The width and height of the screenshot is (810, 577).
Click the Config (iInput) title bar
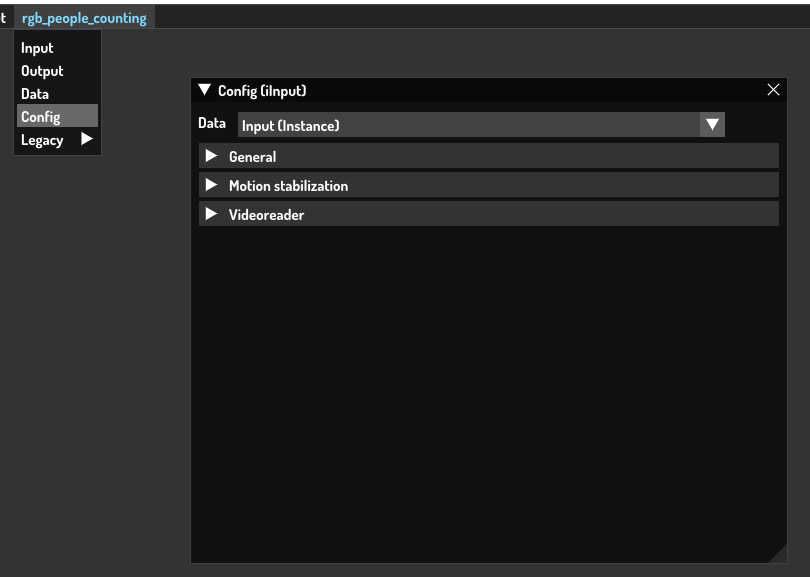[480, 91]
